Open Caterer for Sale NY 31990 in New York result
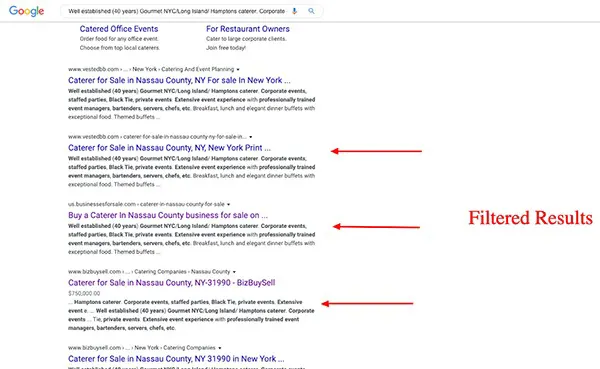 click(x=176, y=359)
